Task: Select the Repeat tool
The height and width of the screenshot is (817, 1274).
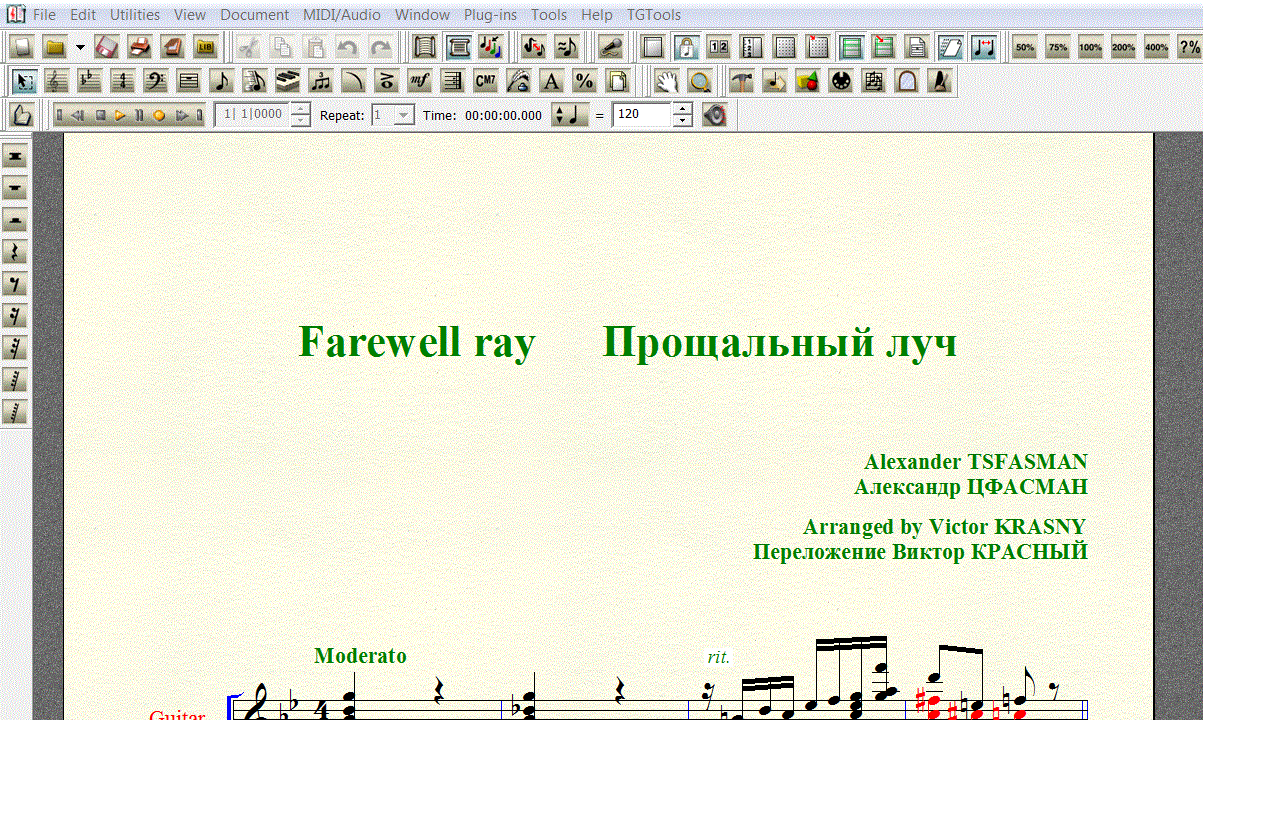Action: tap(452, 81)
